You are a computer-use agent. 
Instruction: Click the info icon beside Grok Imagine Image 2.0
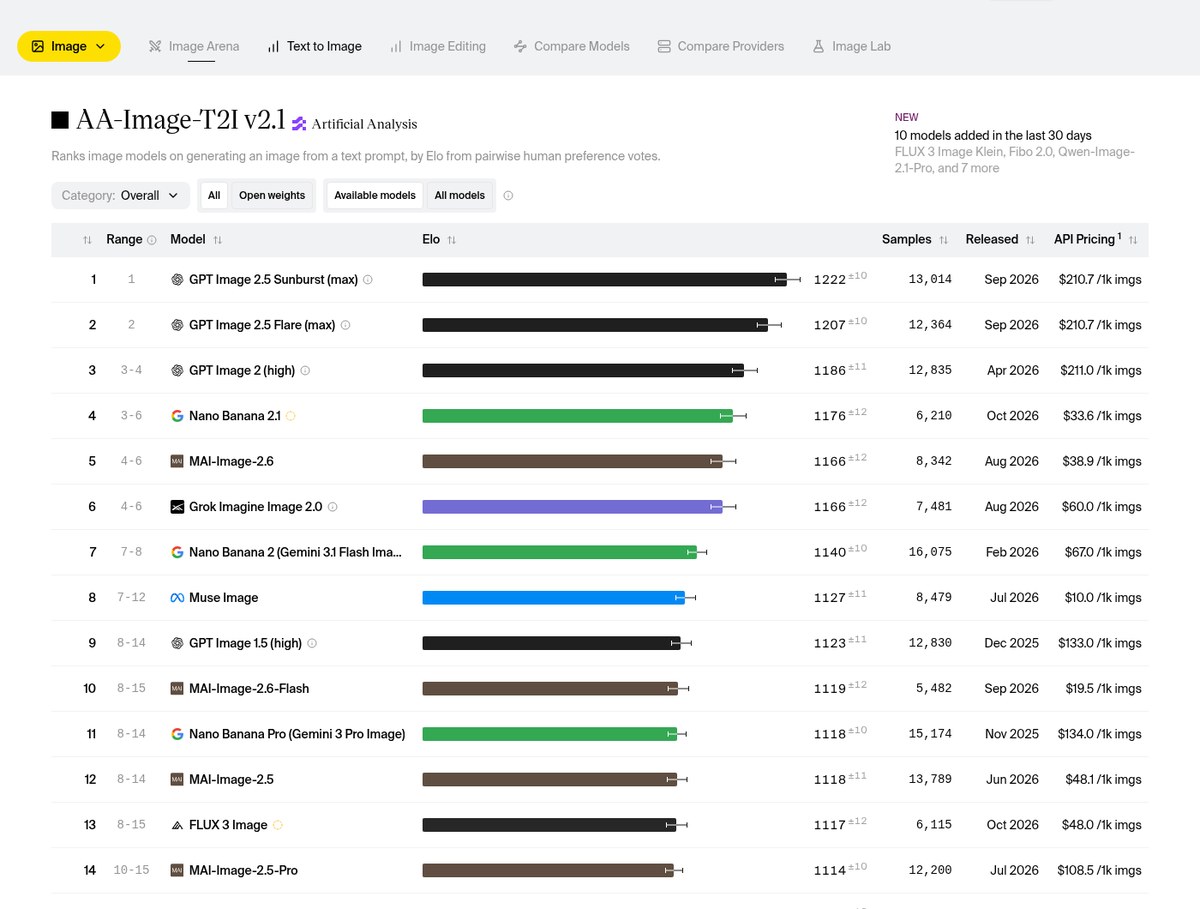tap(333, 507)
